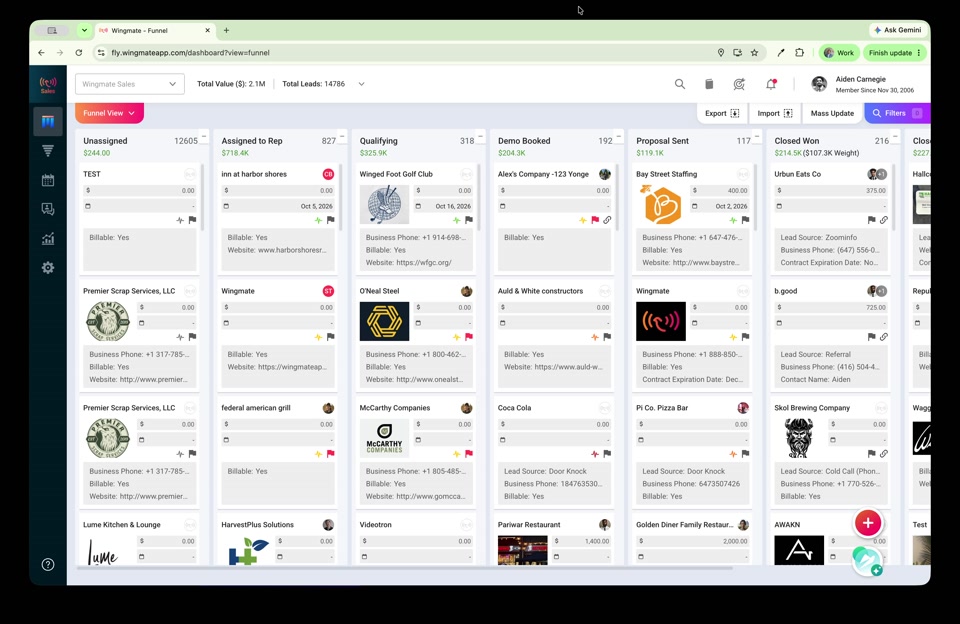The image size is (960, 624).
Task: Expand chevron beside Total Leads
Action: (361, 84)
